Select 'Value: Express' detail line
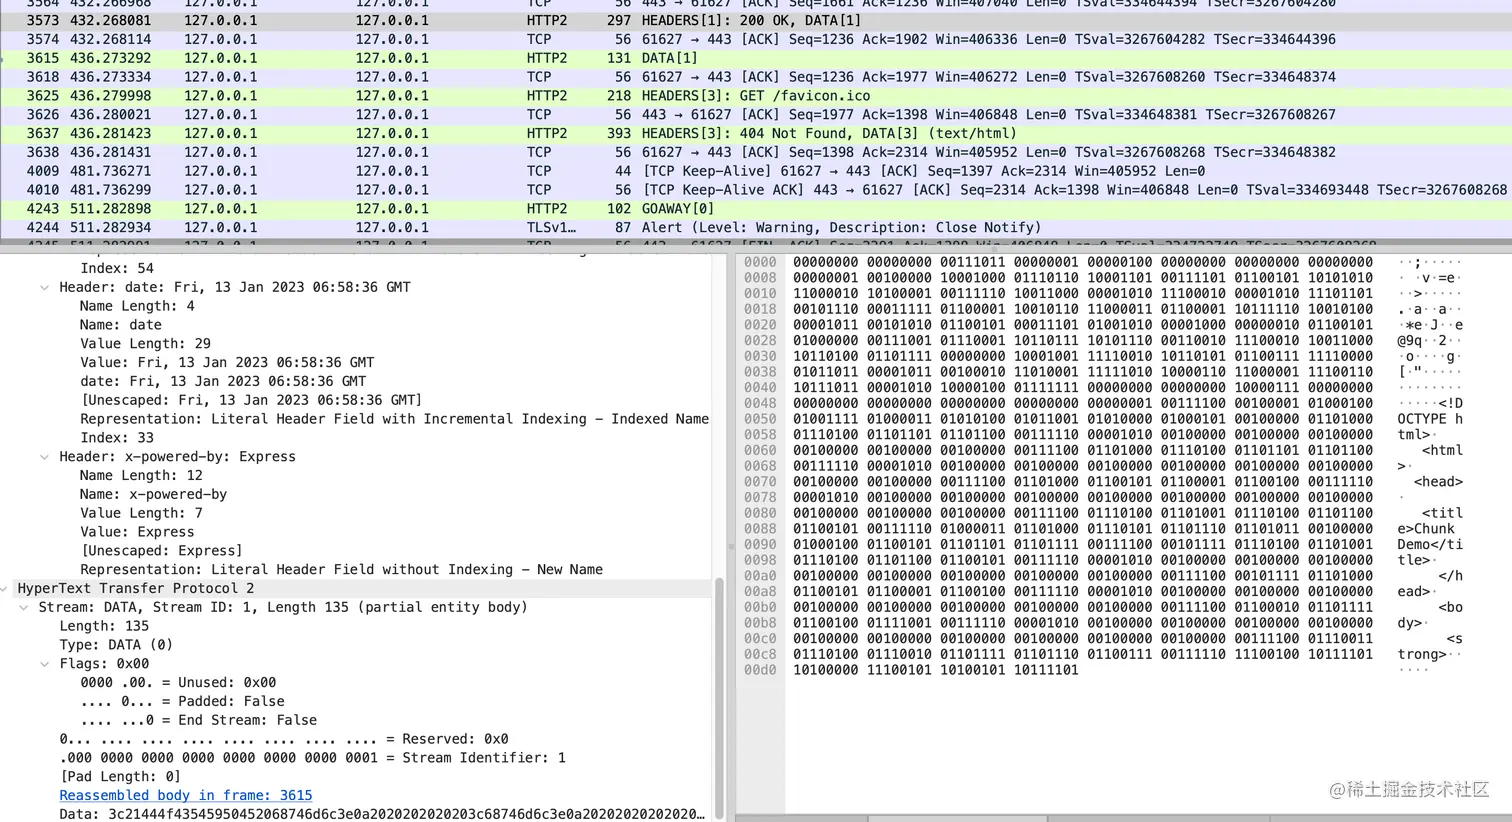The image size is (1512, 822). (137, 532)
